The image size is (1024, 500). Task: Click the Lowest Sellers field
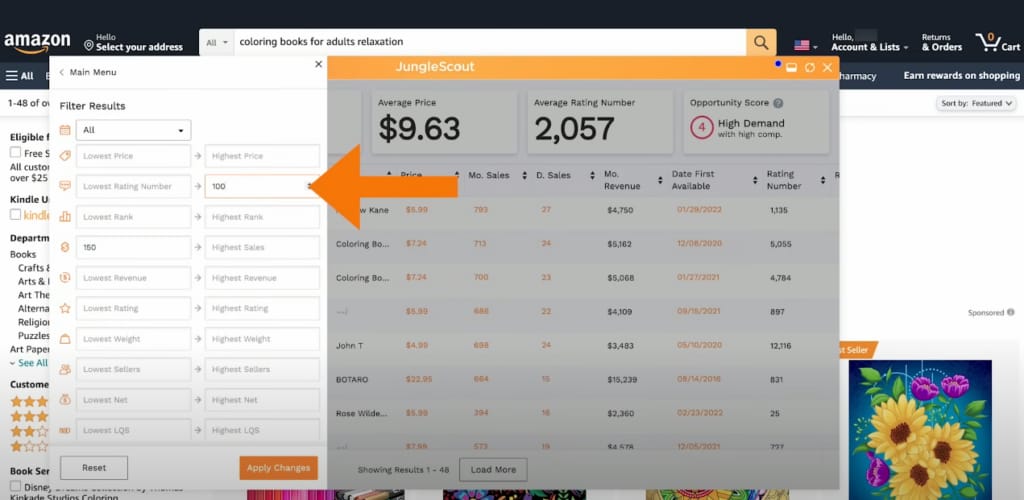click(x=133, y=369)
